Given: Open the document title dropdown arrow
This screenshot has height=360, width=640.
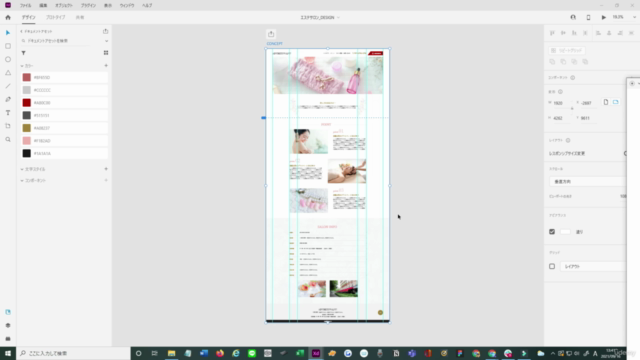Looking at the screenshot, I should 338,18.
